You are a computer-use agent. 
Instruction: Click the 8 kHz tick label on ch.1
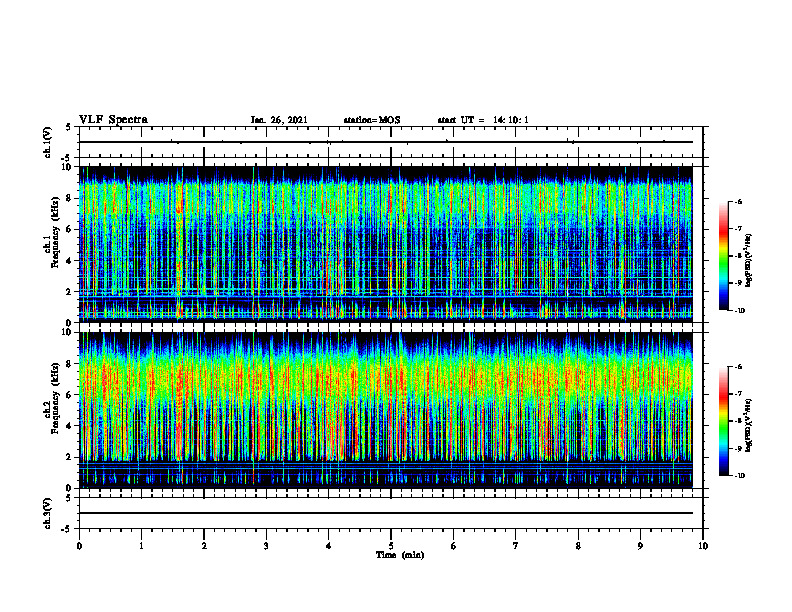coord(69,198)
